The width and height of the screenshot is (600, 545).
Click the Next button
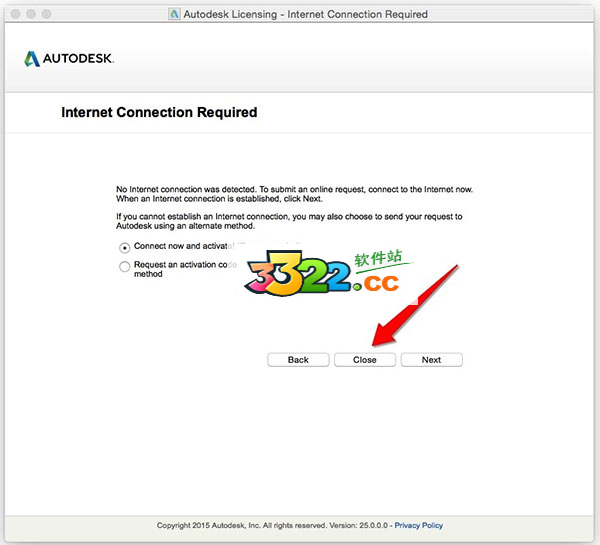click(x=431, y=360)
